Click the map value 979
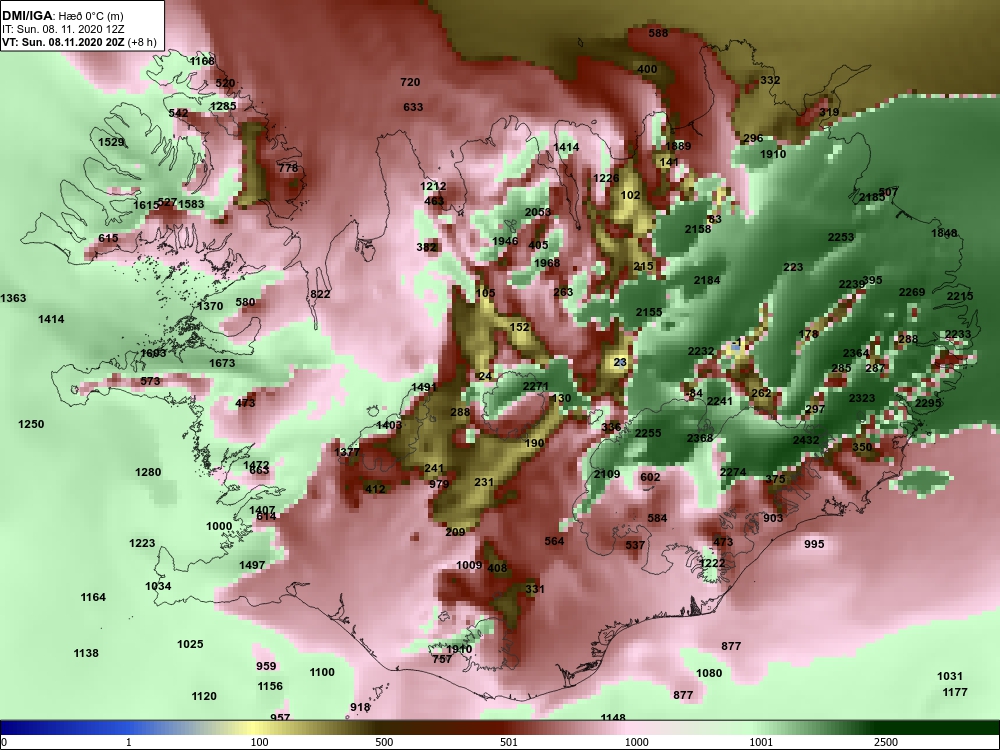This screenshot has width=1000, height=750. click(439, 484)
